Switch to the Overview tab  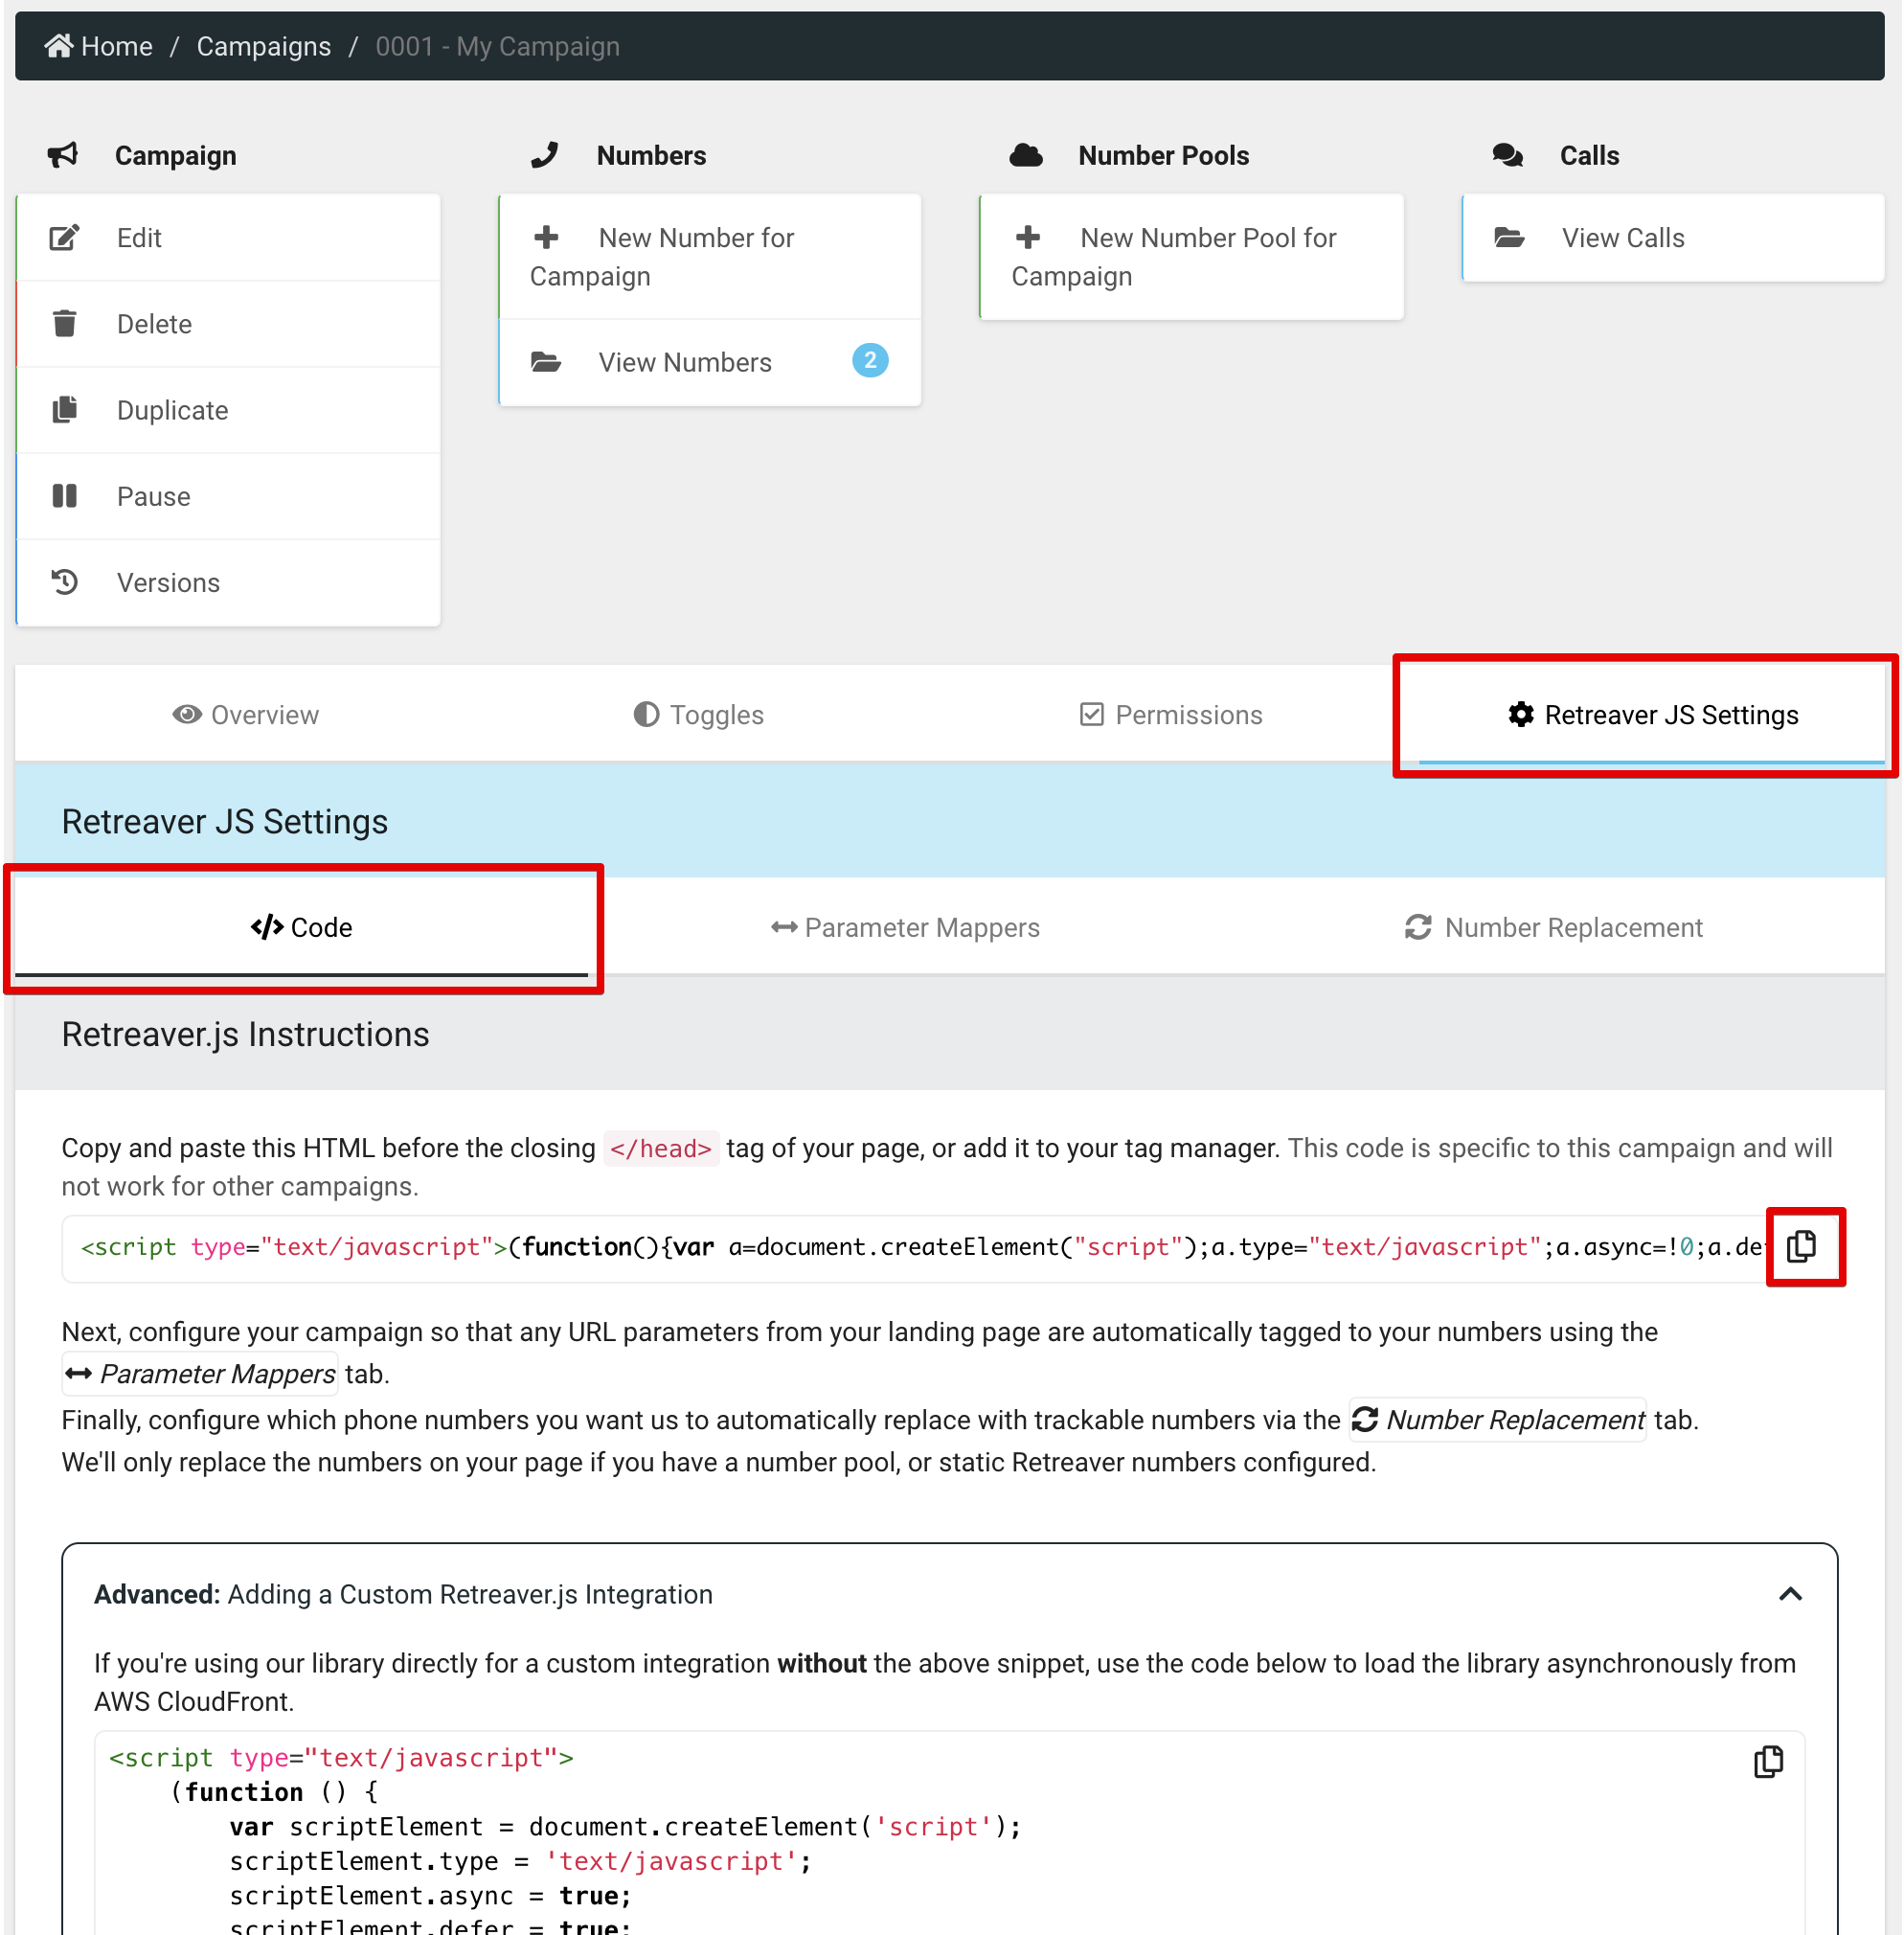pos(246,715)
